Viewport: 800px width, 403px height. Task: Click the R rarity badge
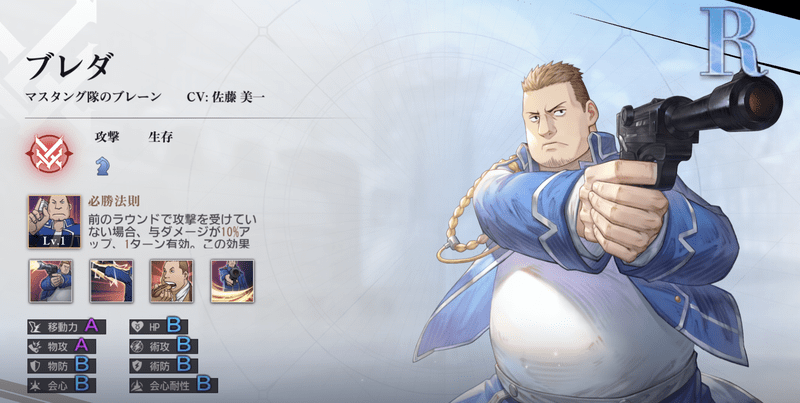[x=733, y=42]
